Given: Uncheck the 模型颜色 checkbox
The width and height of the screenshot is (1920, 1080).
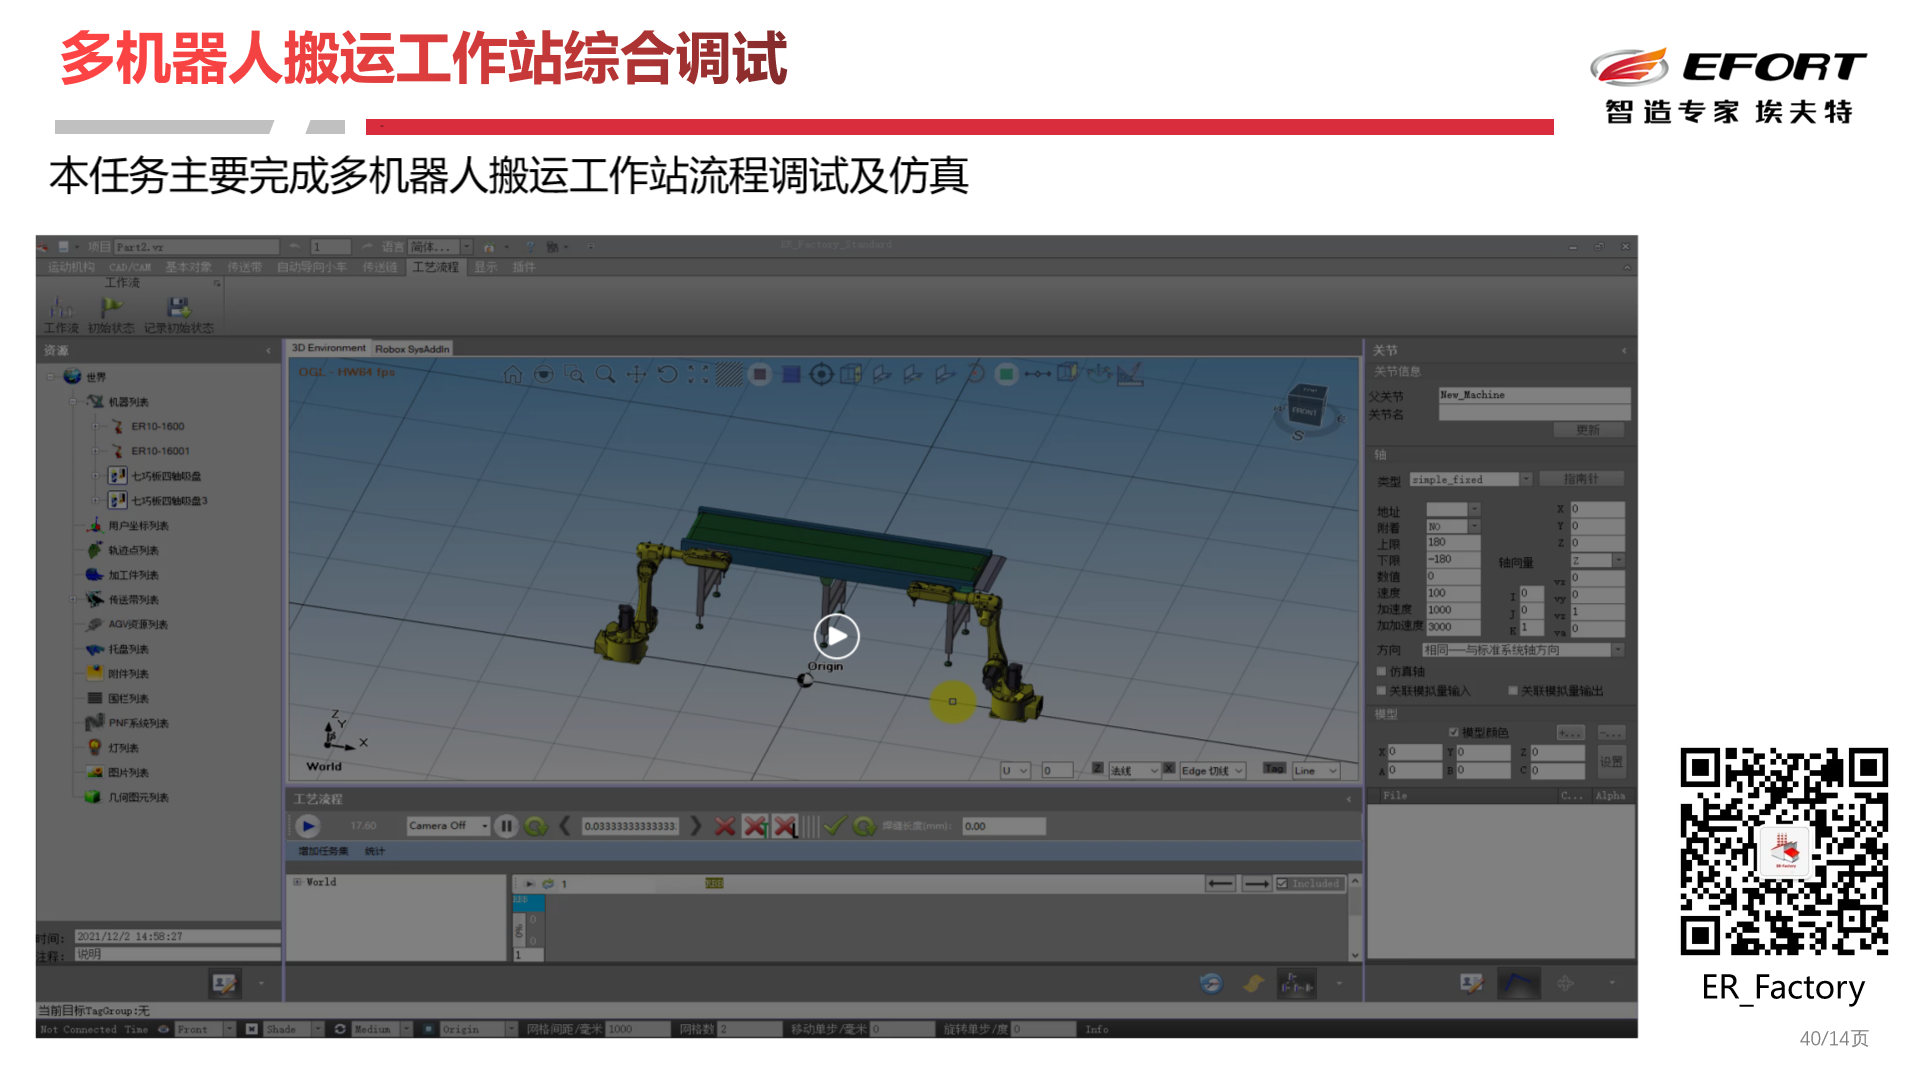Looking at the screenshot, I should [x=1456, y=731].
